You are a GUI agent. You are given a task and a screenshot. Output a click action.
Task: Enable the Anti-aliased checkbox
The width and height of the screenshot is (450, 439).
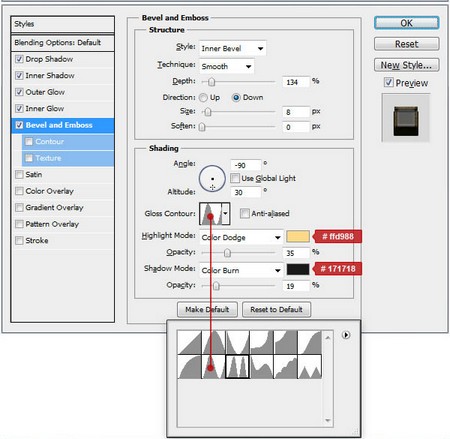[245, 213]
